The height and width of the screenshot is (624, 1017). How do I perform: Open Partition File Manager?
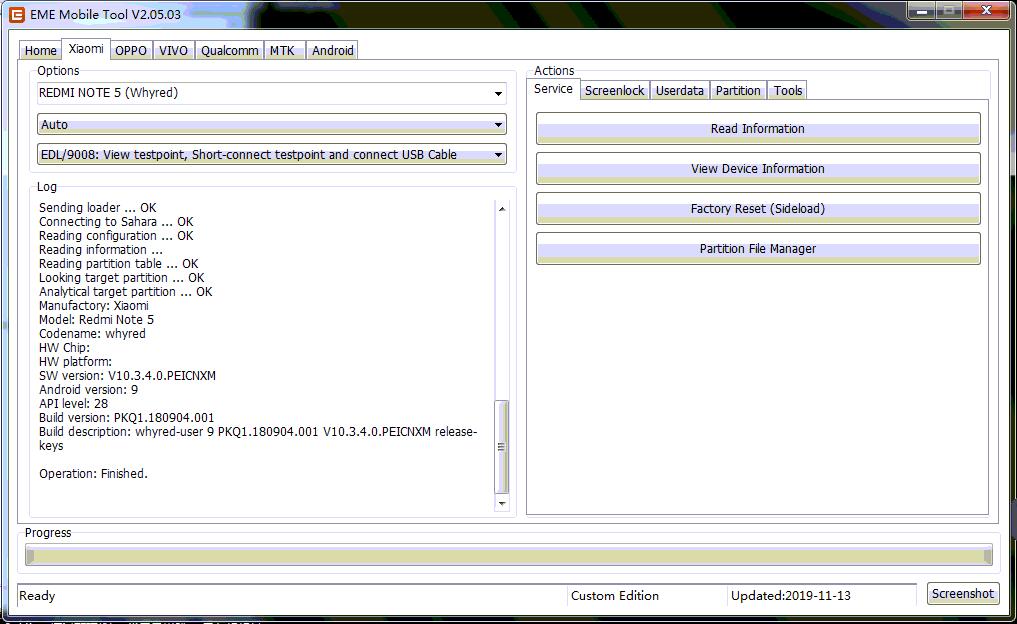tap(758, 248)
